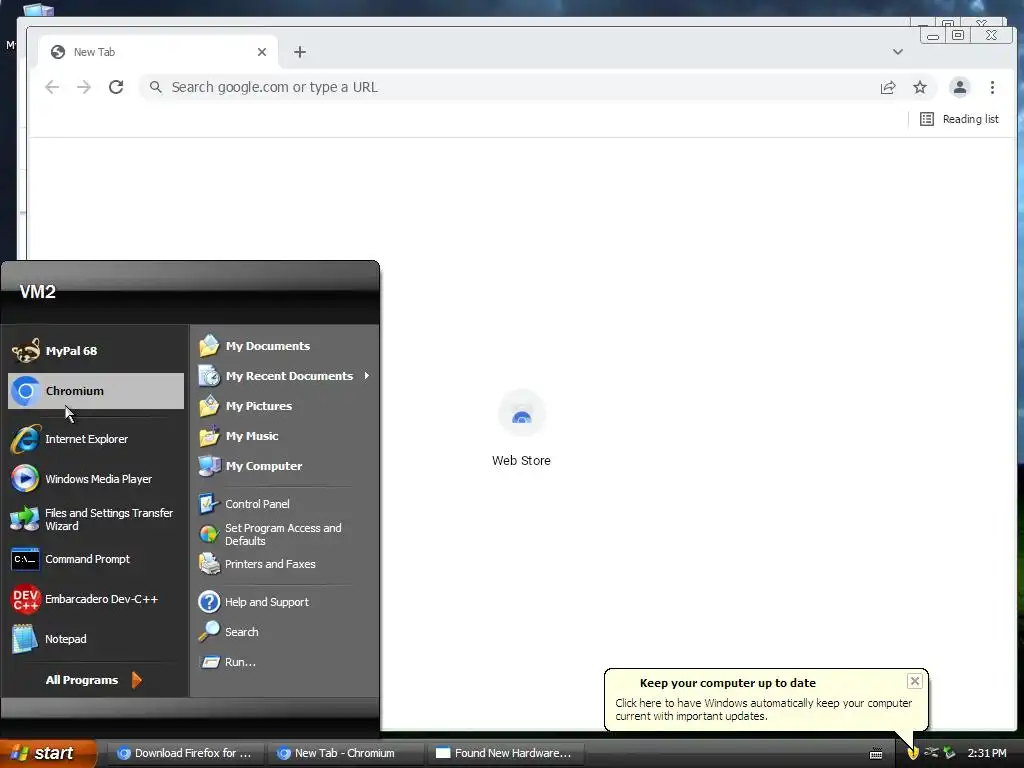
Task: Go back in Chromium
Action: 52,87
